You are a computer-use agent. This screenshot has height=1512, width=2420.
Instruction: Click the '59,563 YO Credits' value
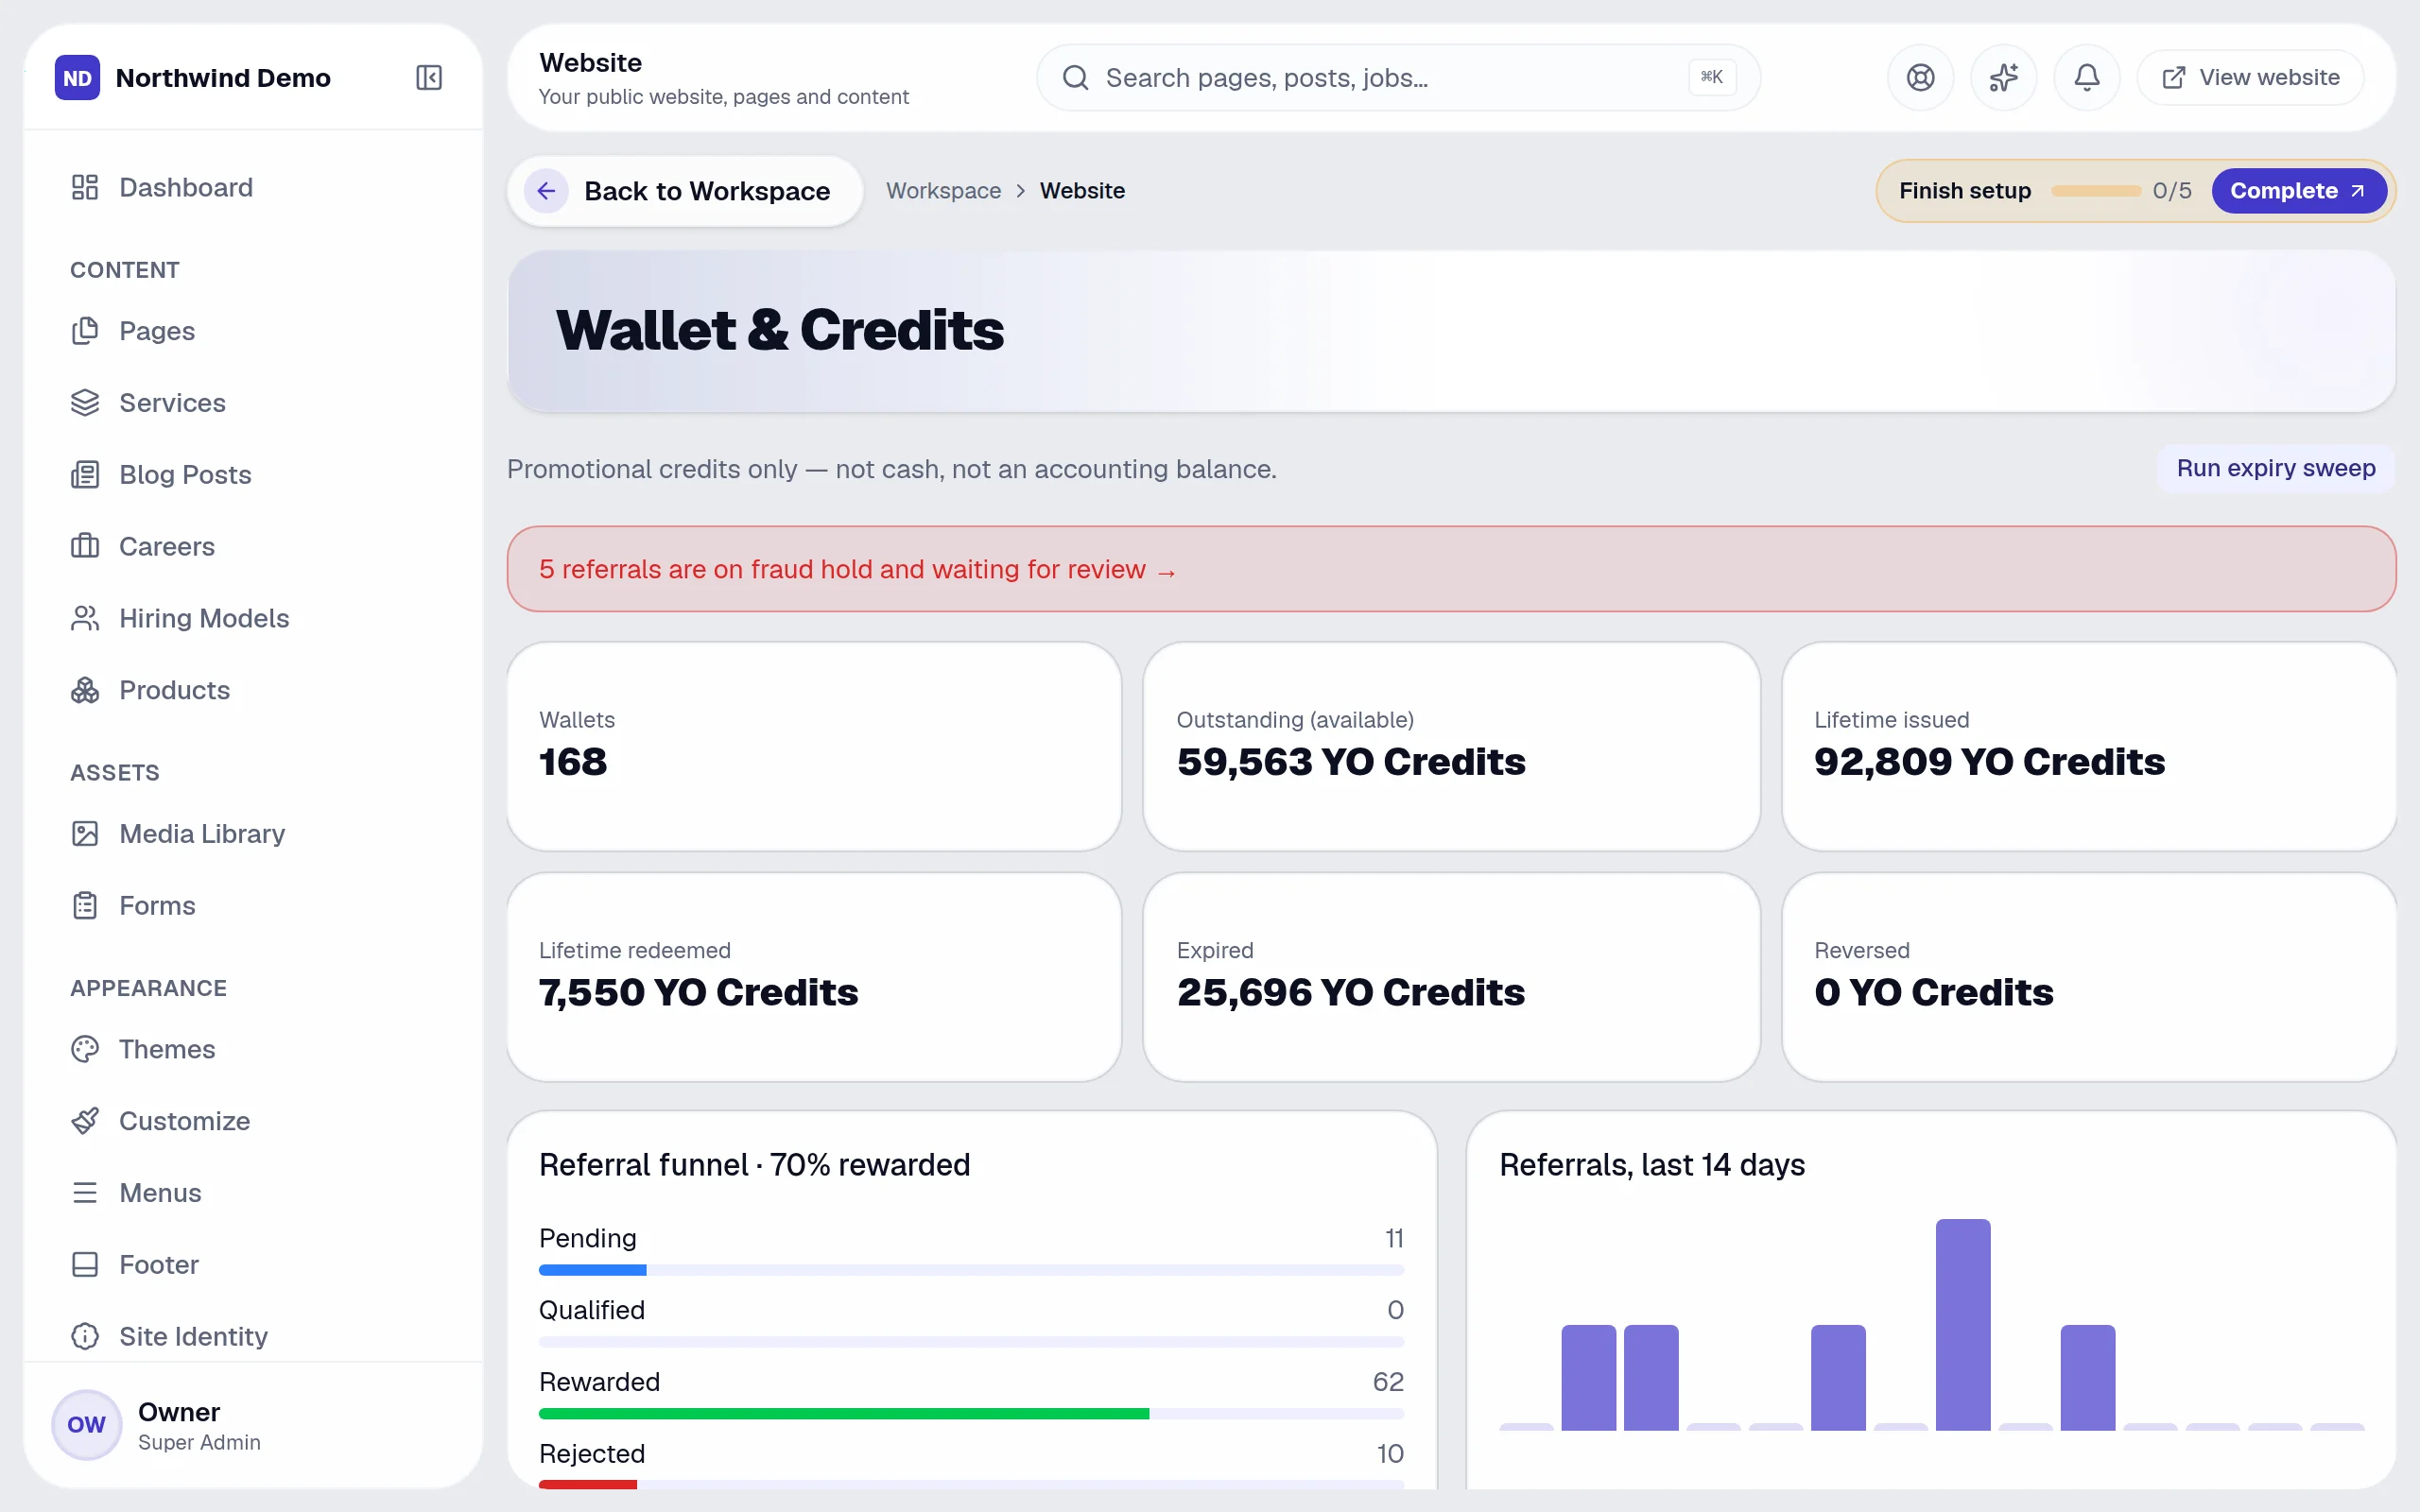coord(1351,761)
